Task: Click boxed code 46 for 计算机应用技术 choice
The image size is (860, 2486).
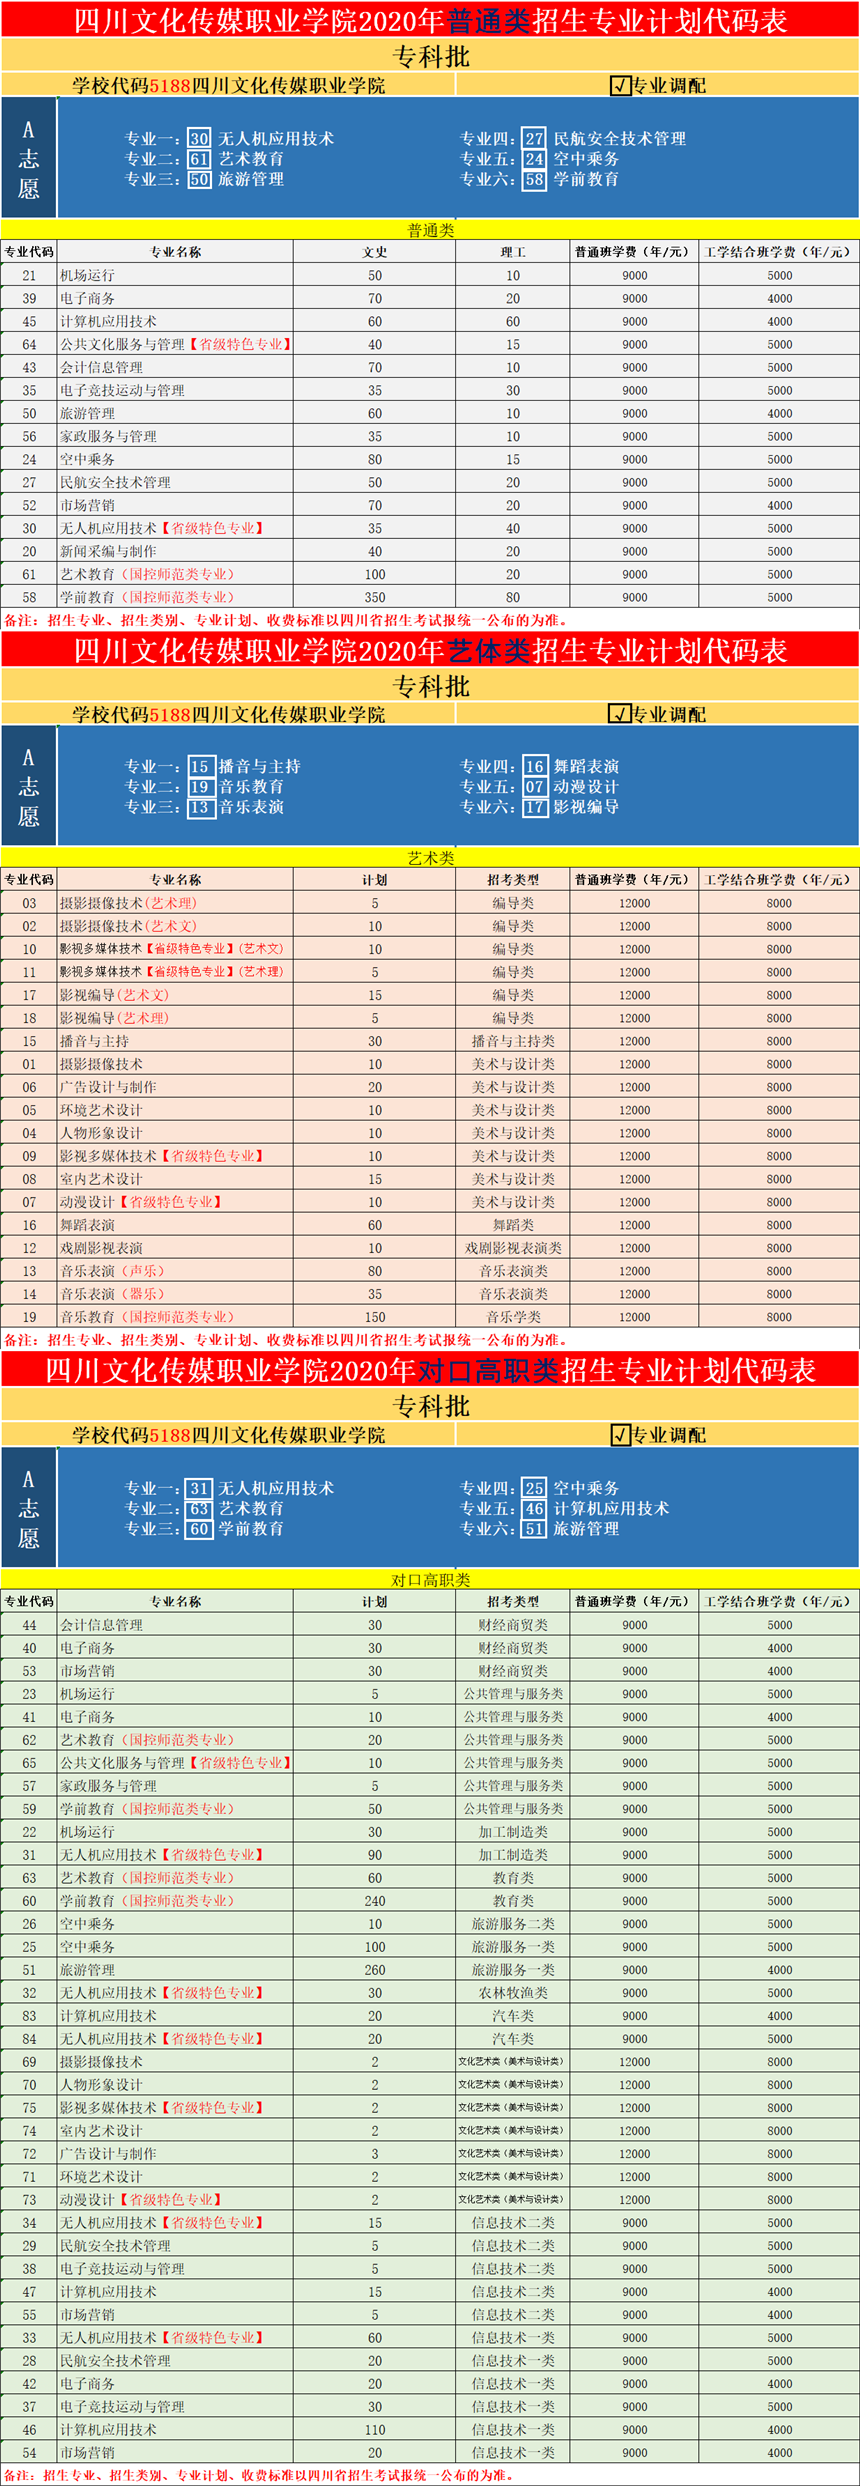Action: click(535, 1508)
